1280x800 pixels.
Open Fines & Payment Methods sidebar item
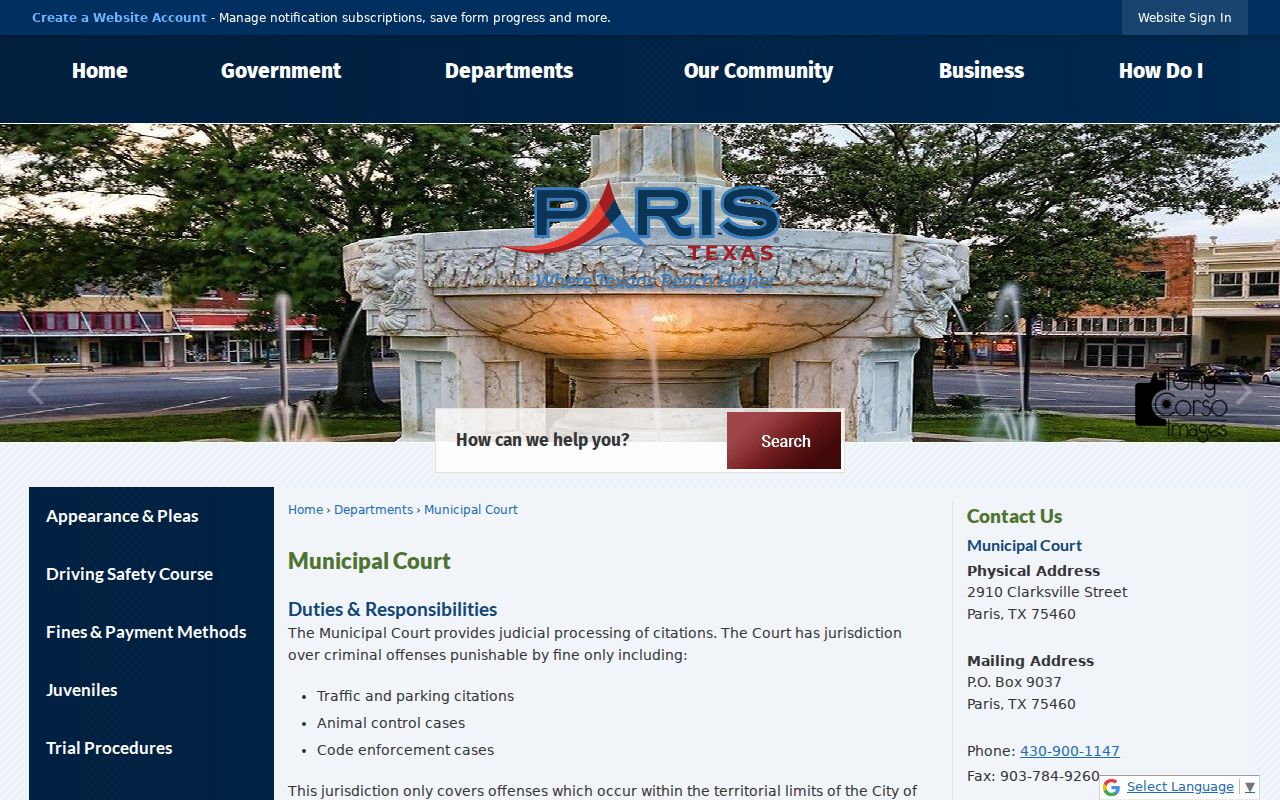pyautogui.click(x=151, y=632)
